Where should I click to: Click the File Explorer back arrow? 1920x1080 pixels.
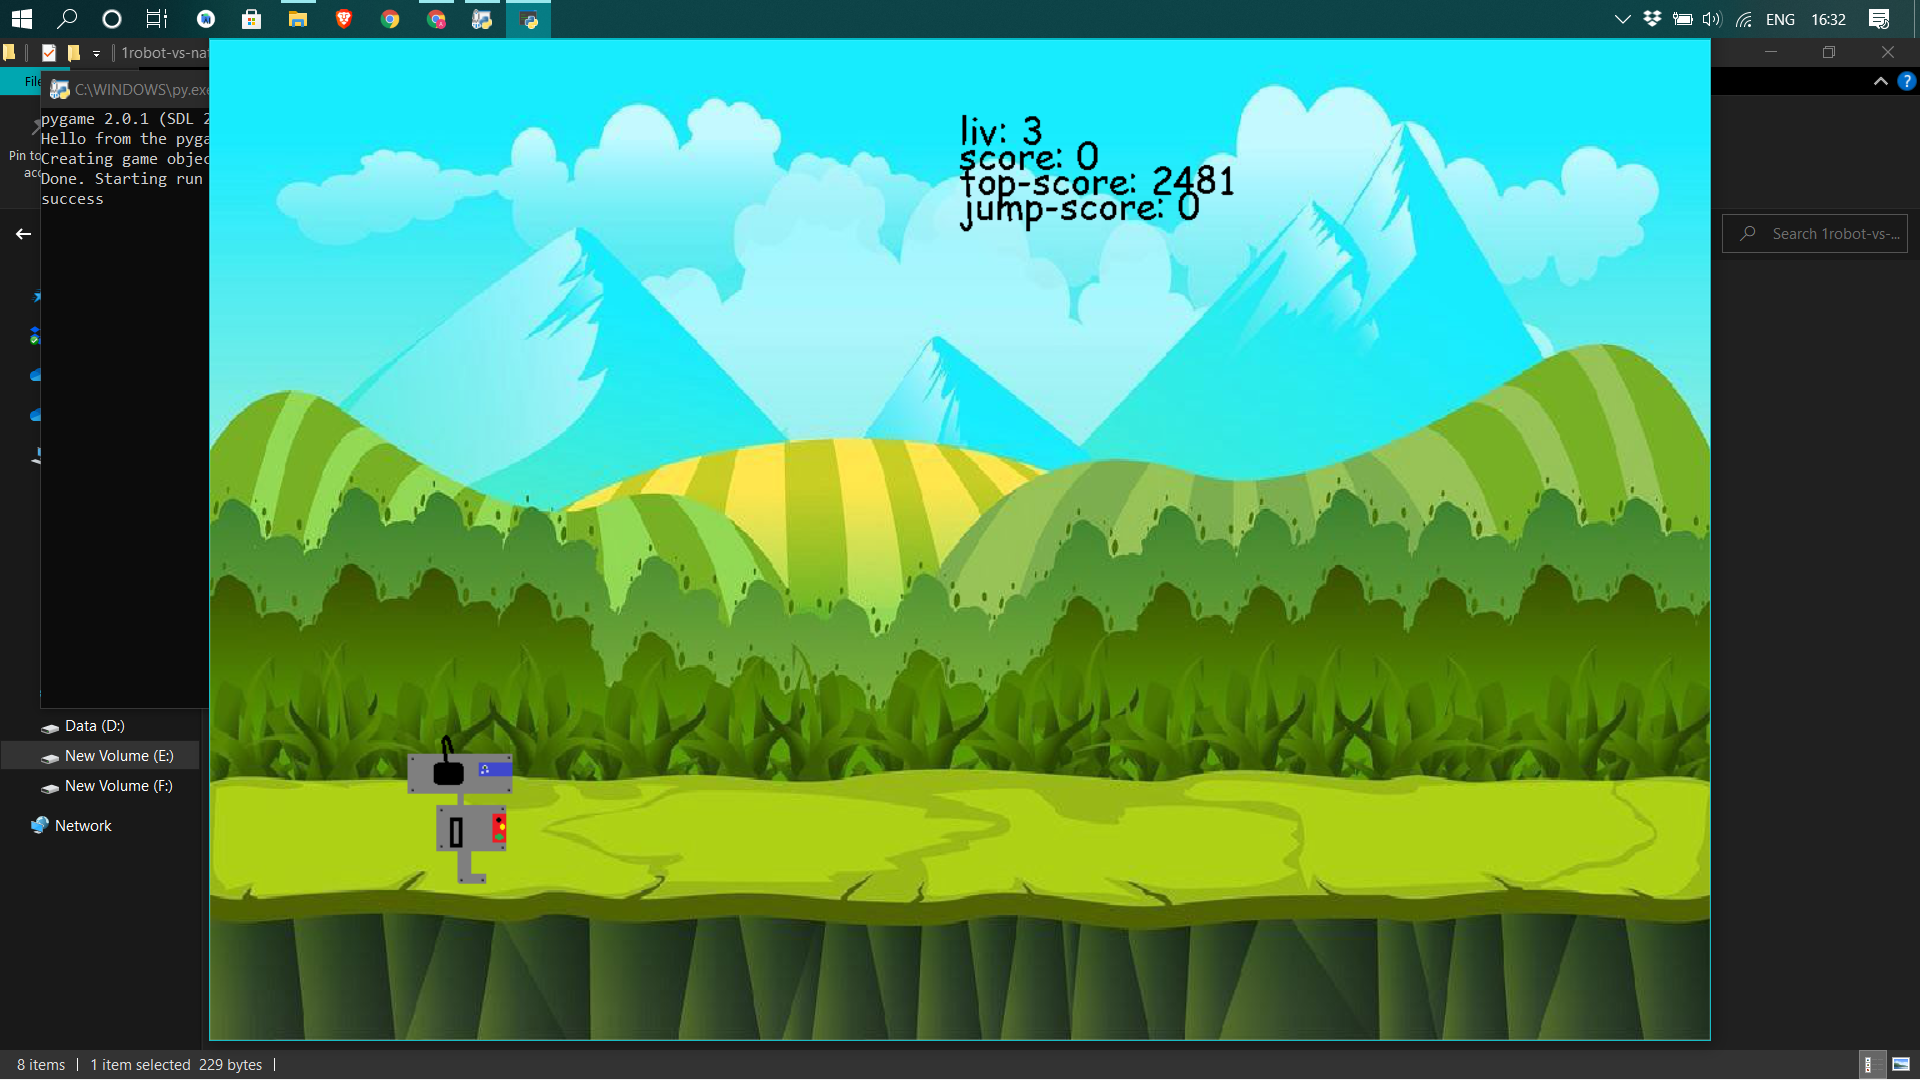[23, 233]
